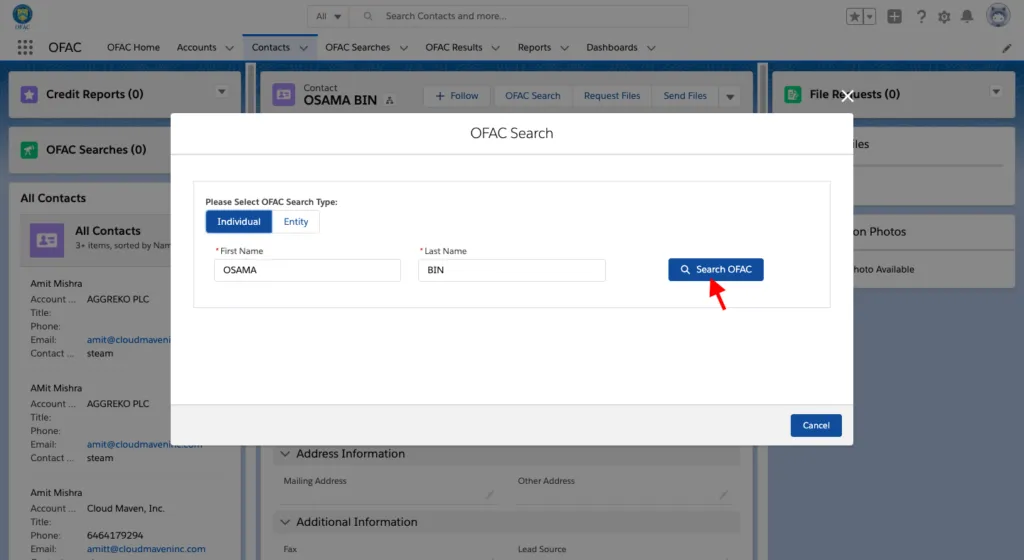Image resolution: width=1024 pixels, height=560 pixels.
Task: Open the AMit Mishra contact entry
Action: (56, 388)
